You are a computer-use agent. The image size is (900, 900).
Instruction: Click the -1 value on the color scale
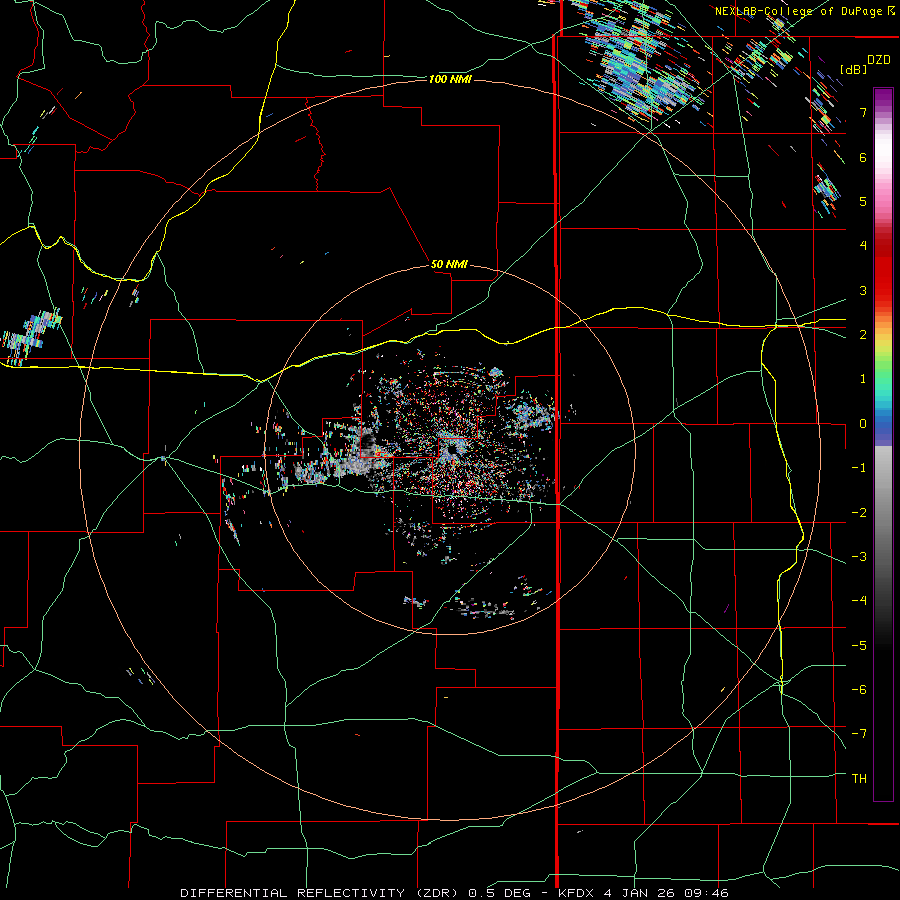coord(859,468)
